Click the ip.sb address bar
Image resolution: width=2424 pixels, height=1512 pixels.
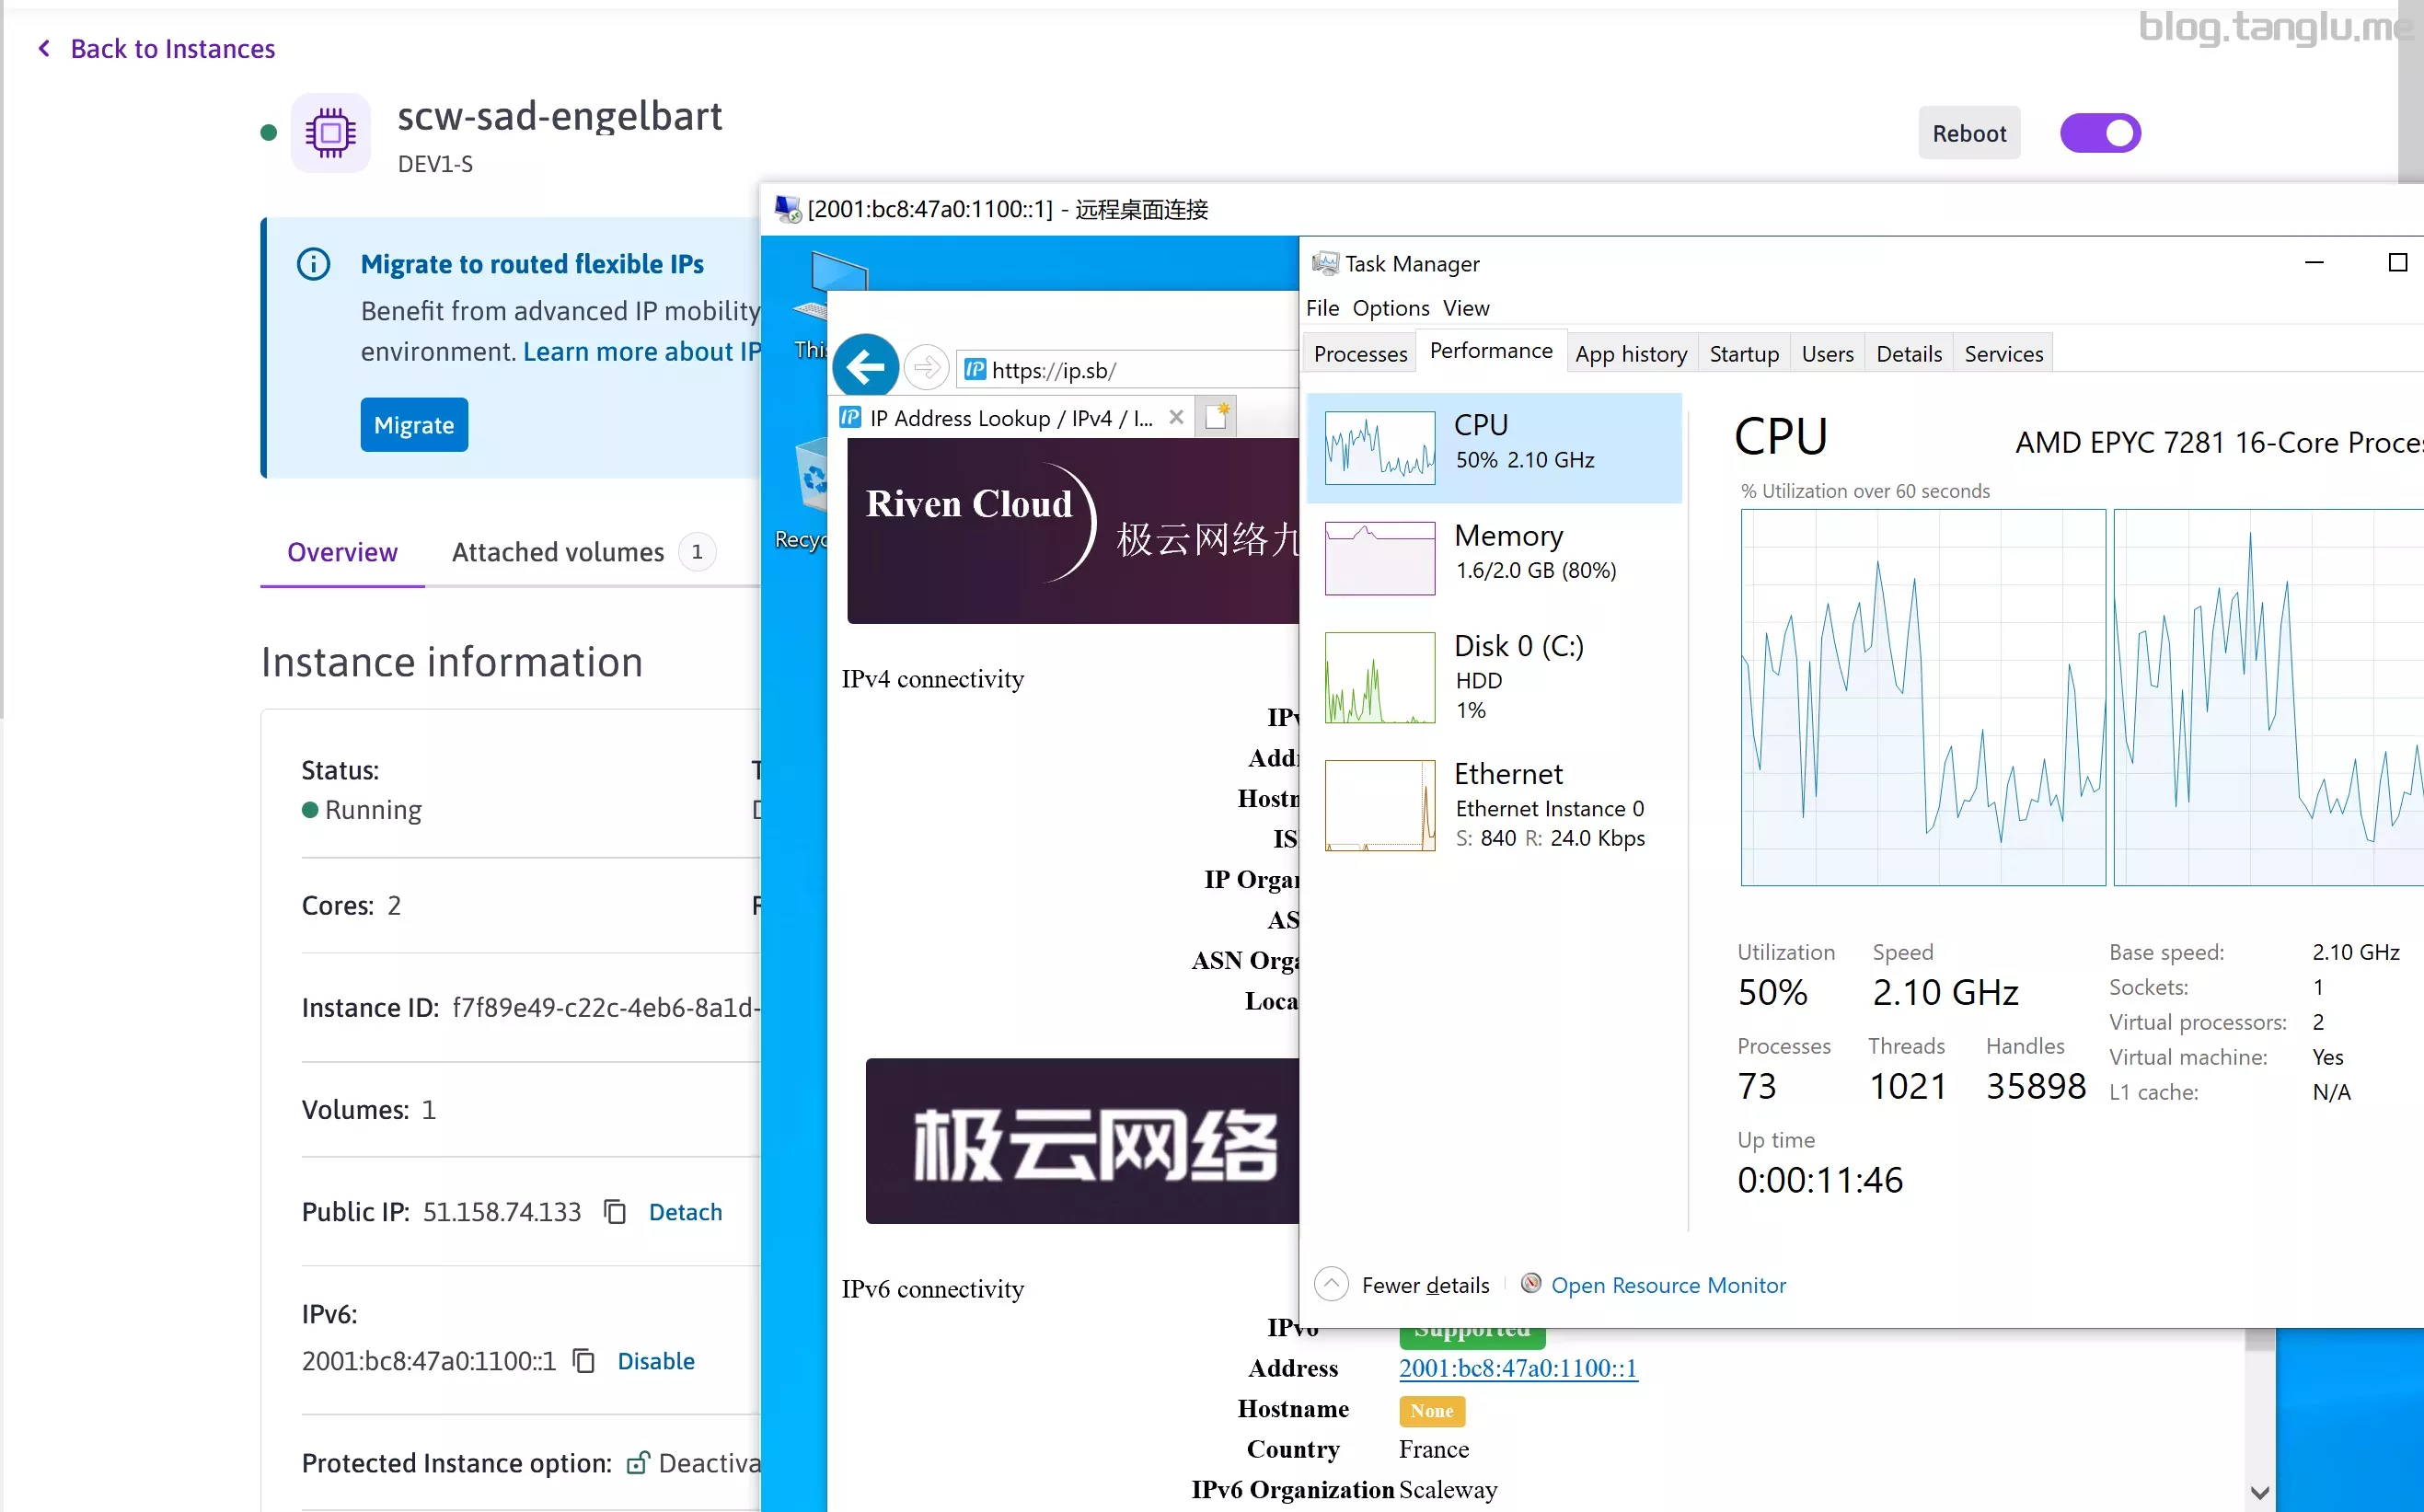pos(1130,370)
